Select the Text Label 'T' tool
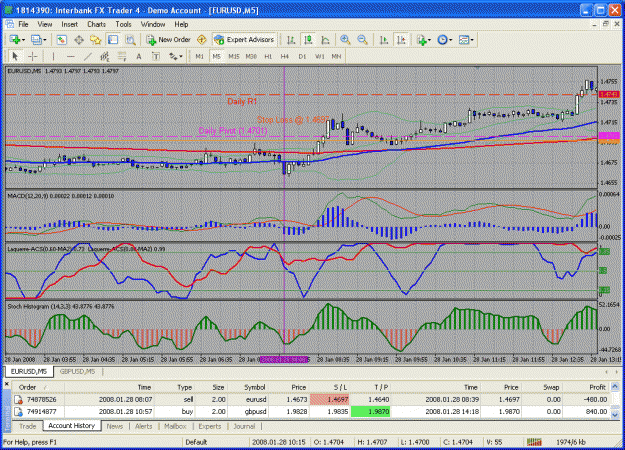 point(156,57)
